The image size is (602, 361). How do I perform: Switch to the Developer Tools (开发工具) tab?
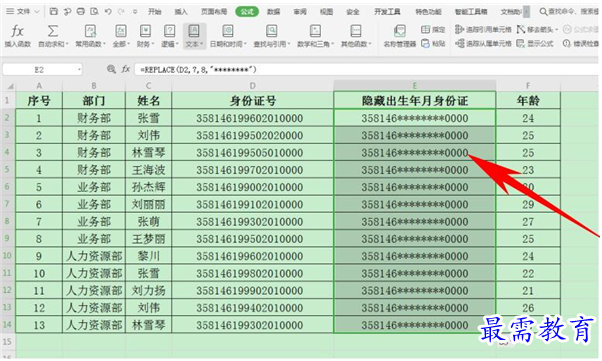tap(387, 12)
